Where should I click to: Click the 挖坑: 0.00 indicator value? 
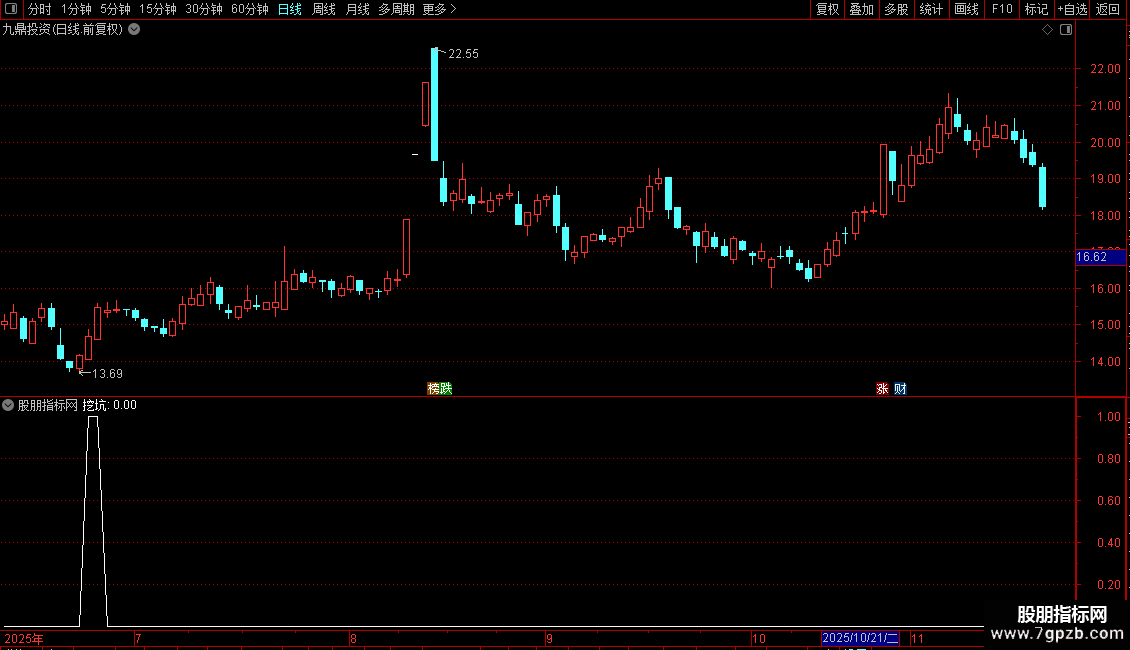110,405
